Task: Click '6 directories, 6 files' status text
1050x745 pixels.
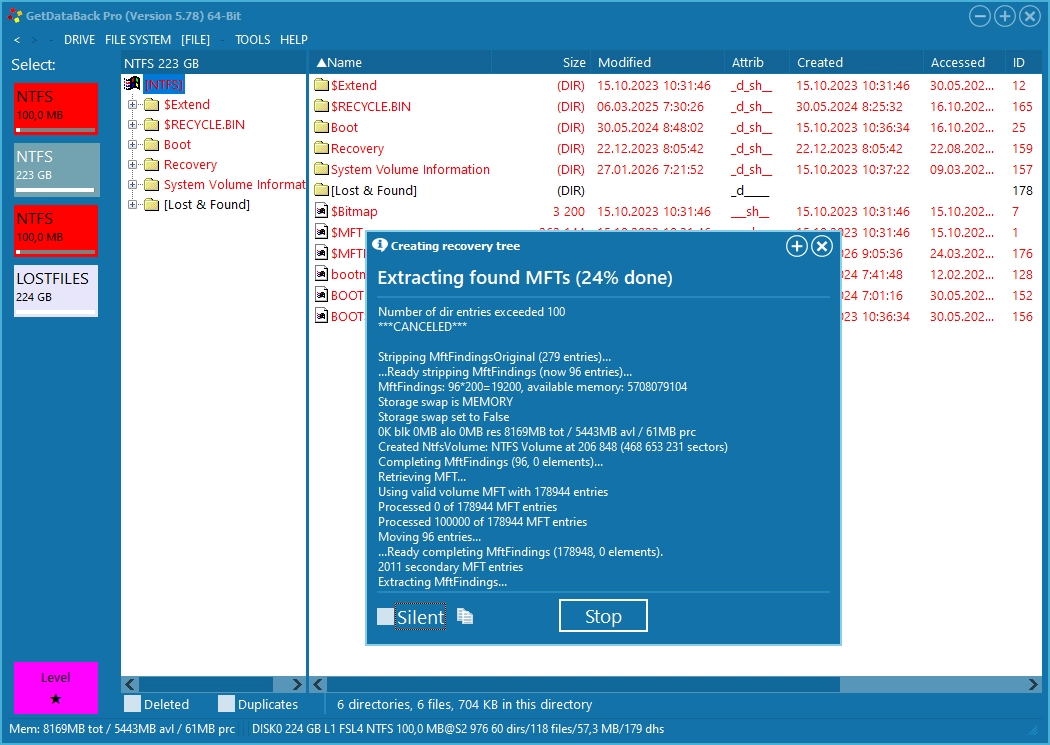Action: (464, 704)
